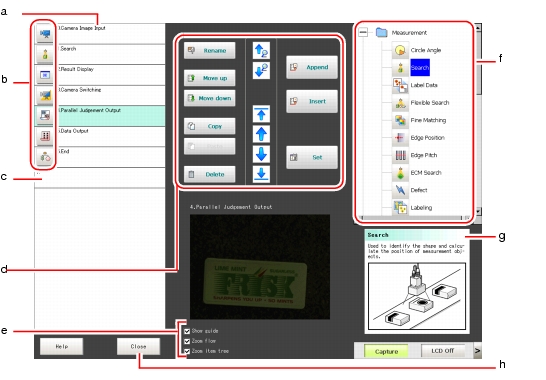This screenshot has width=546, height=380.
Task: Jump to bottom of flow arrow
Action: click(x=261, y=174)
